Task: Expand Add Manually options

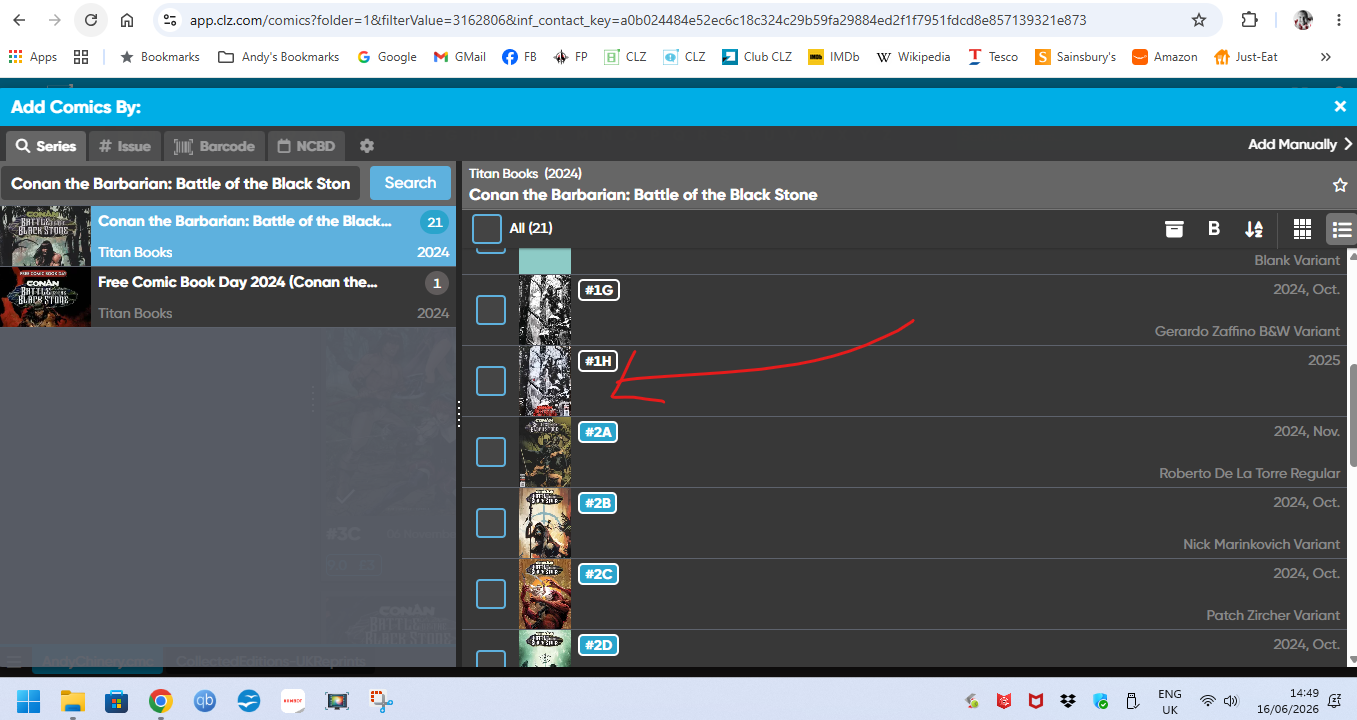Action: tap(1300, 145)
